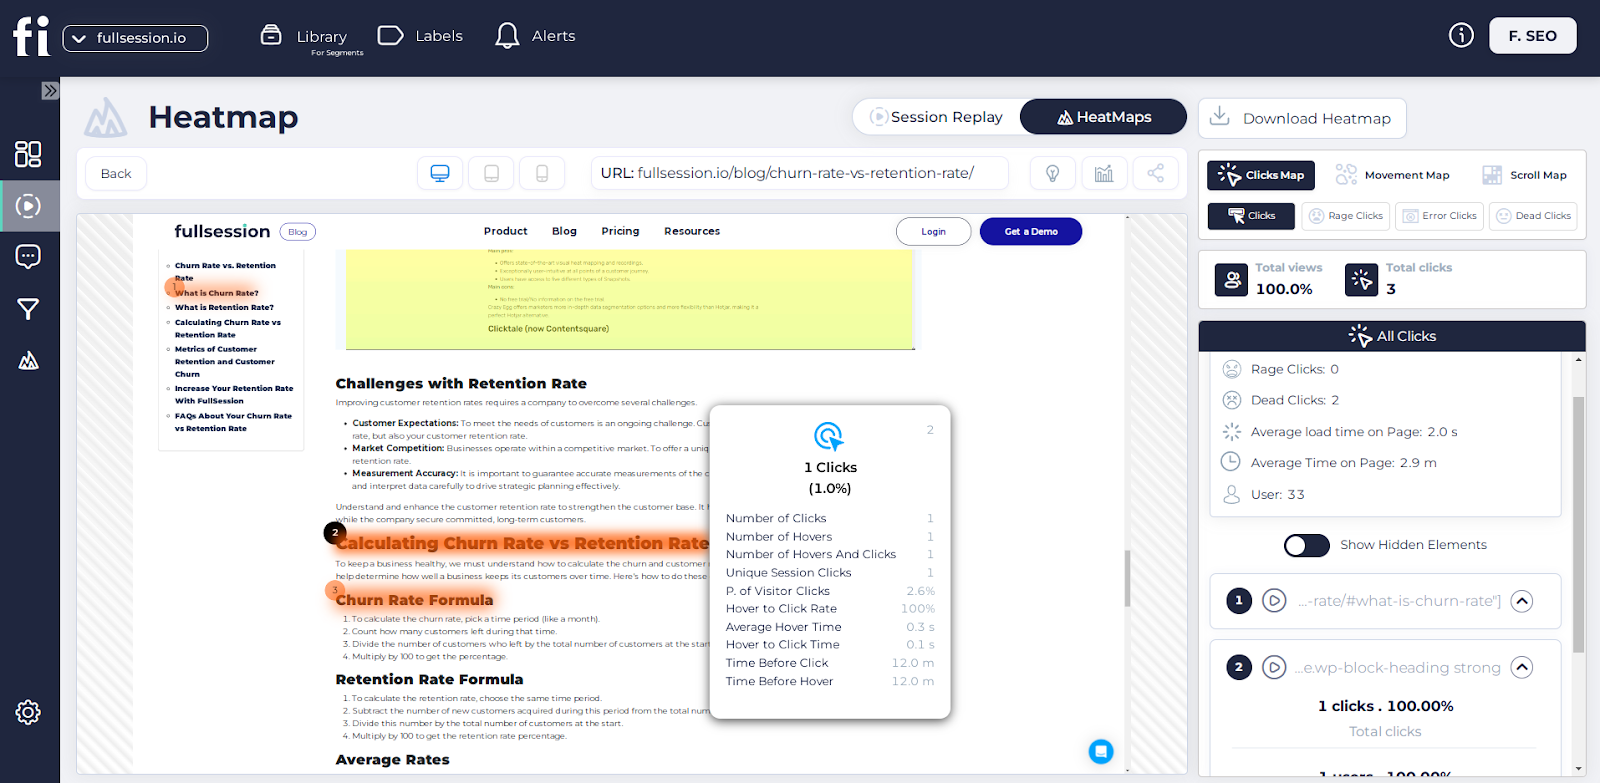Select the tablet device view icon
This screenshot has width=1600, height=783.
click(491, 174)
